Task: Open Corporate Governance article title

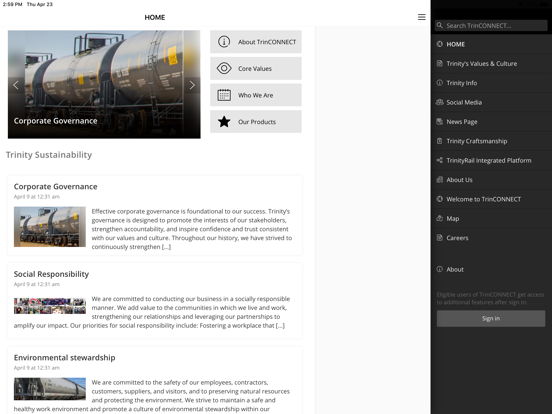Action: (55, 187)
